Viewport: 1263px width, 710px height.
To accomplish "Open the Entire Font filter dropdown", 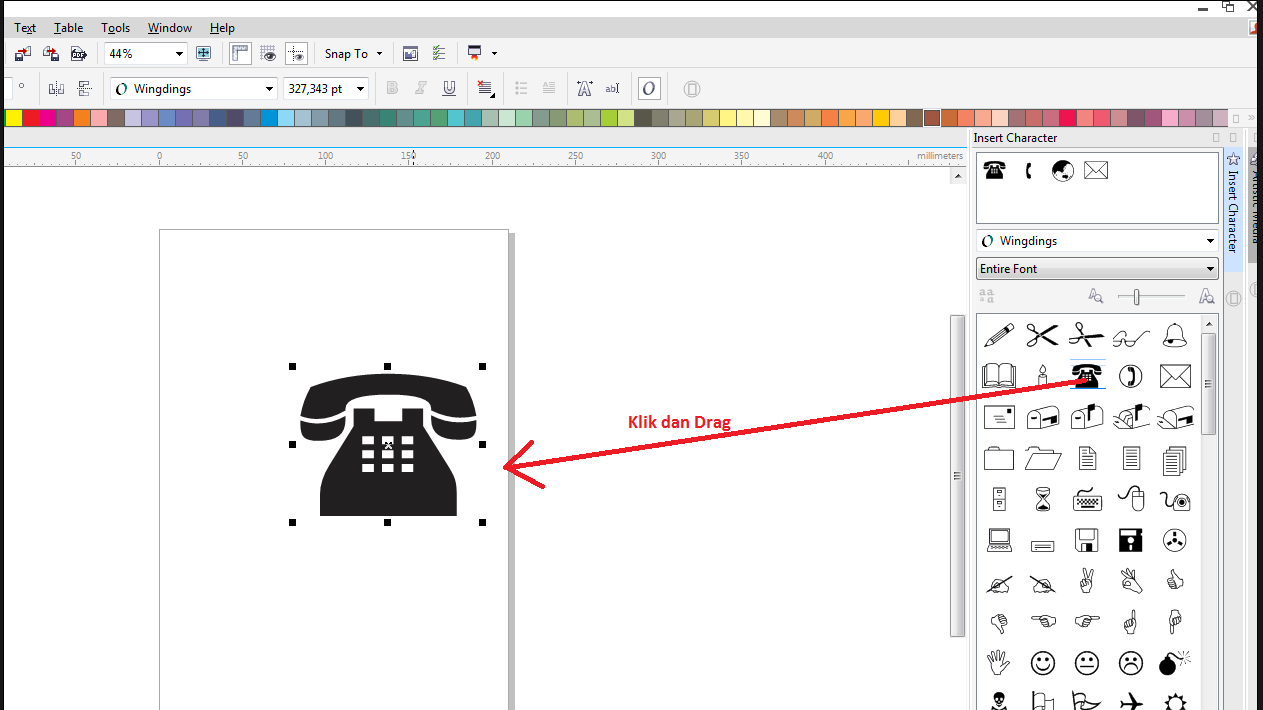I will pos(1097,269).
